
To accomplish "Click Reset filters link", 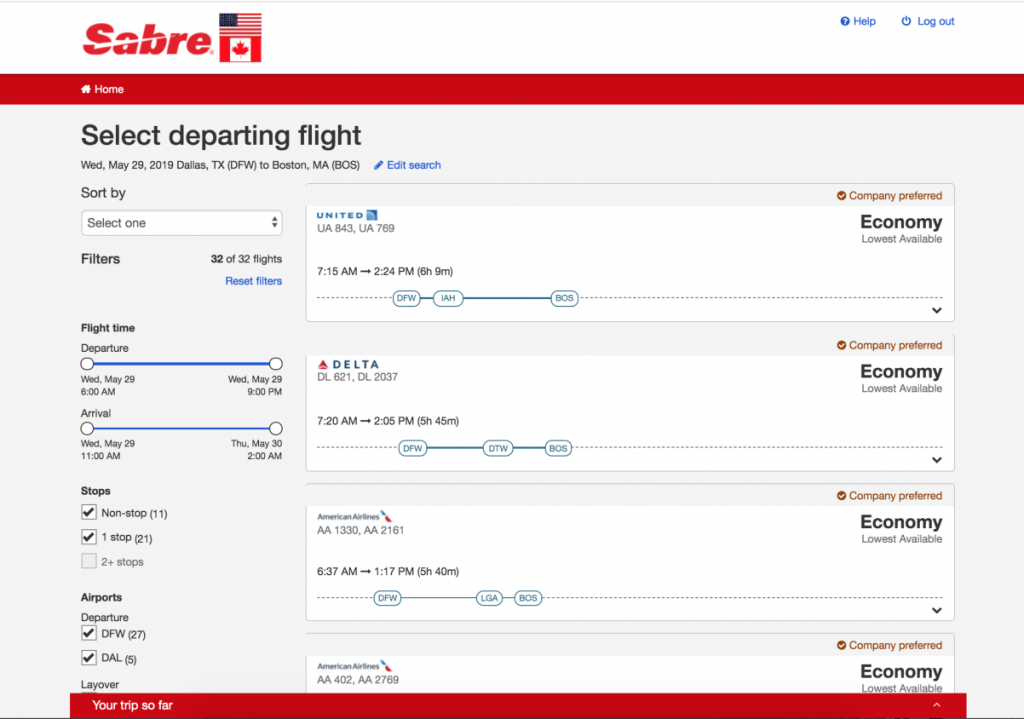I will [253, 281].
